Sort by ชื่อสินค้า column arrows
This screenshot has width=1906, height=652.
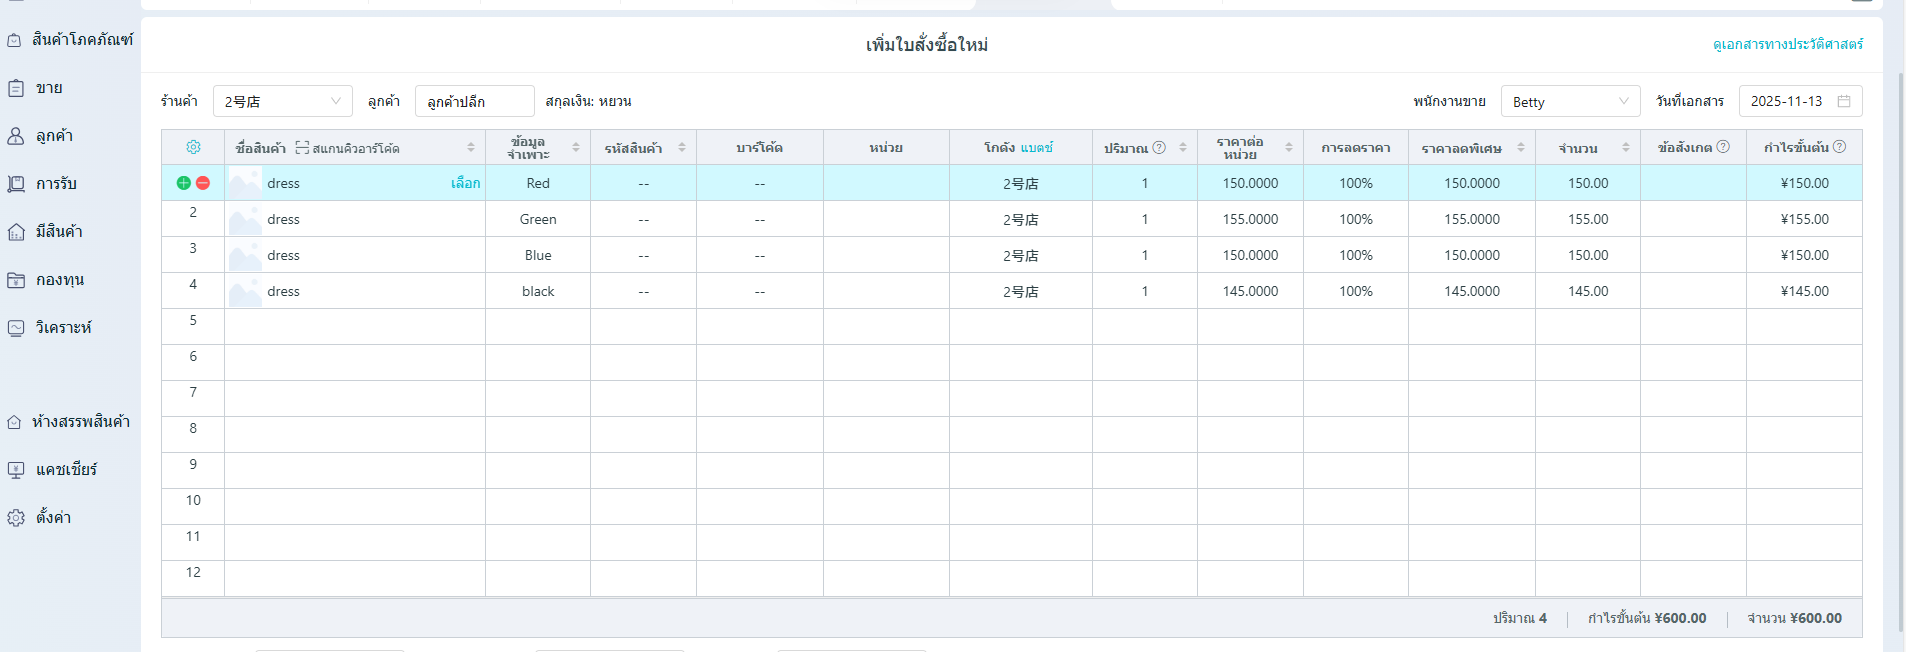point(471,147)
